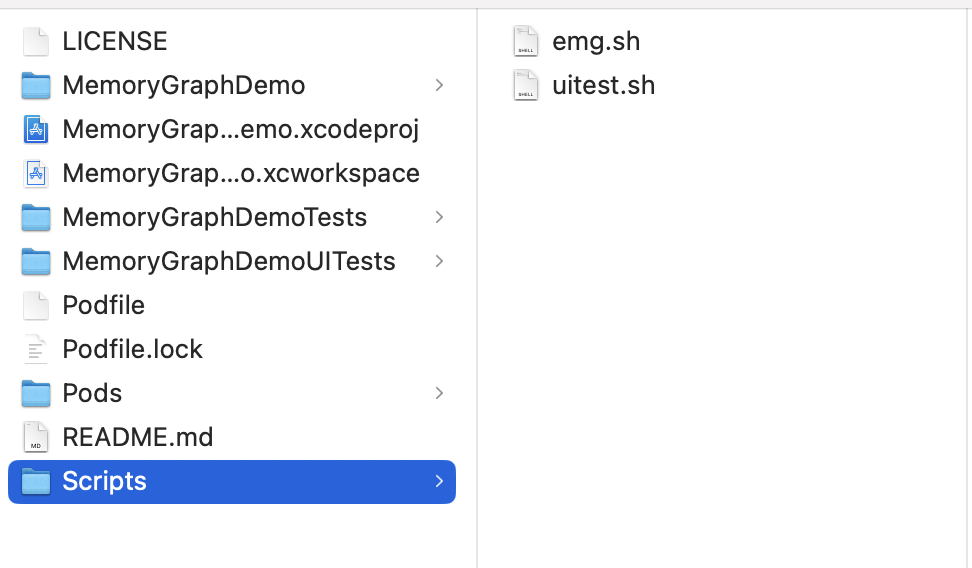
Task: Select the MemoryGraphDemoUITests folder name
Action: (x=228, y=261)
